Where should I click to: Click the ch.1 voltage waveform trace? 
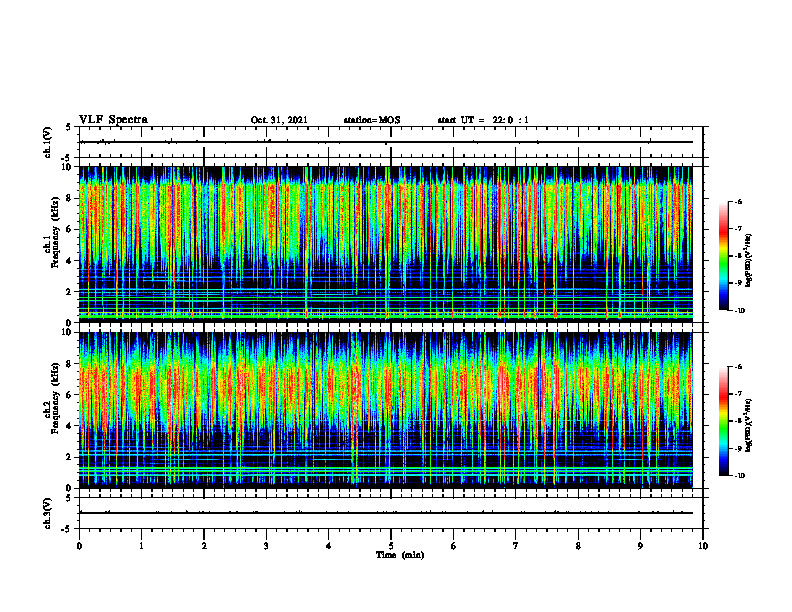(386, 142)
